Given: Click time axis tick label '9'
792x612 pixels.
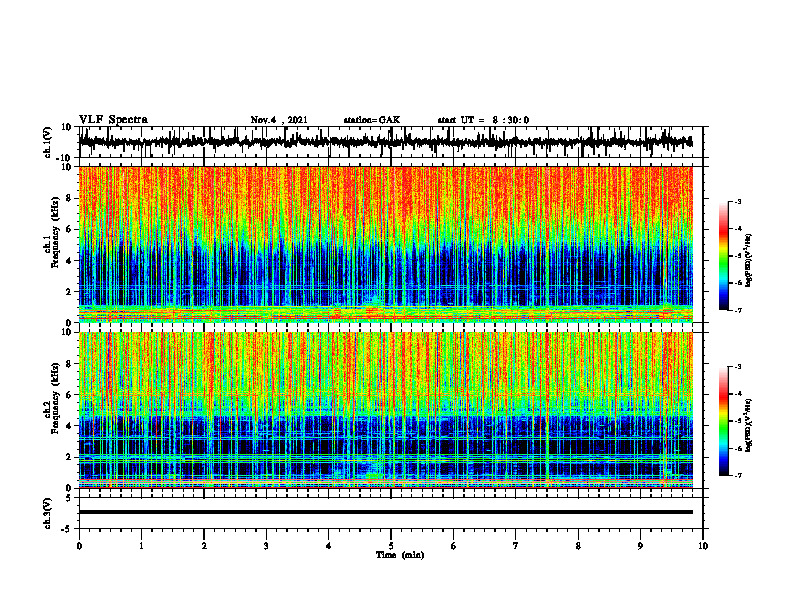Looking at the screenshot, I should tap(640, 546).
